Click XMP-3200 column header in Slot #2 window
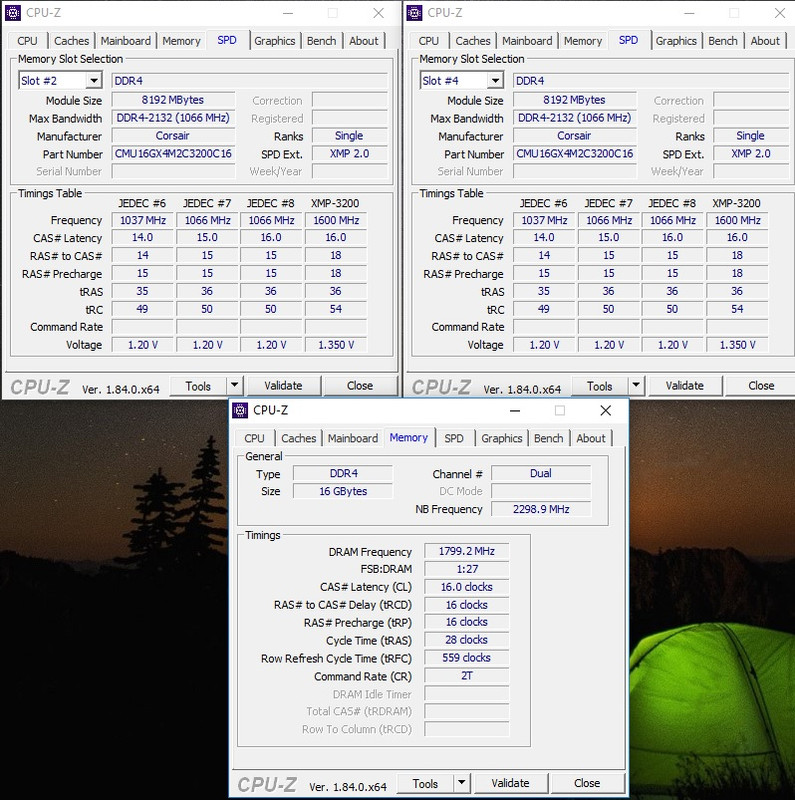The image size is (795, 800). pos(335,203)
